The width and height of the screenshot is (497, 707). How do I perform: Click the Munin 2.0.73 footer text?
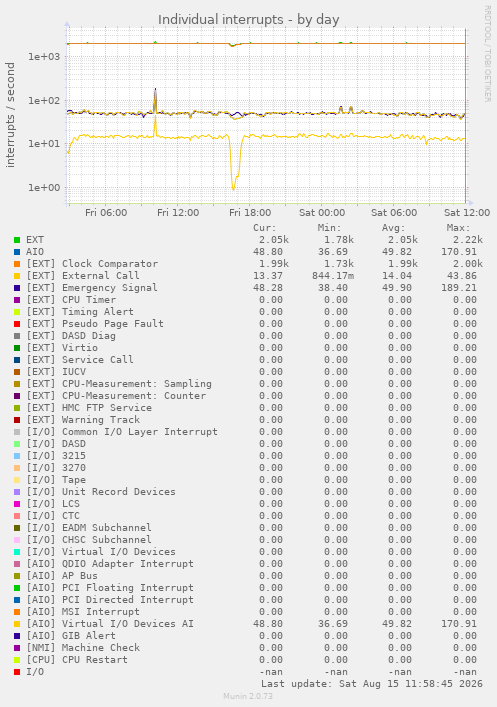click(x=248, y=696)
